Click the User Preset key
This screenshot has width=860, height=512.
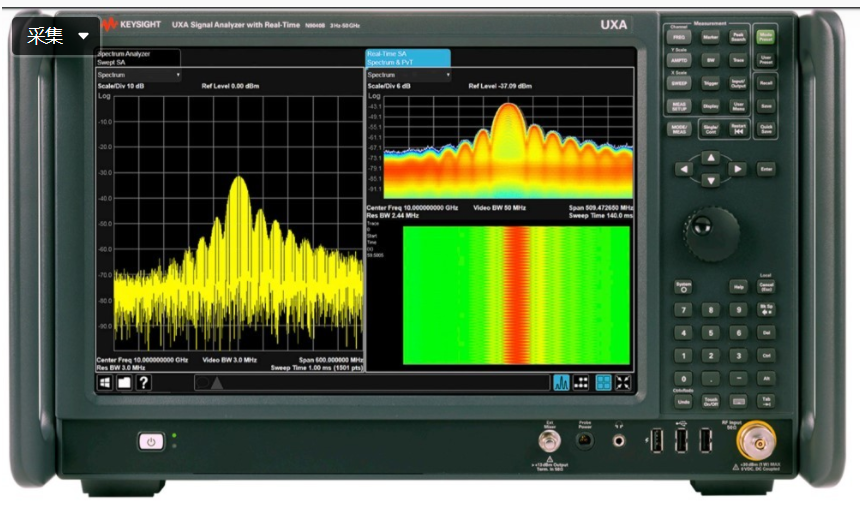coord(766,60)
